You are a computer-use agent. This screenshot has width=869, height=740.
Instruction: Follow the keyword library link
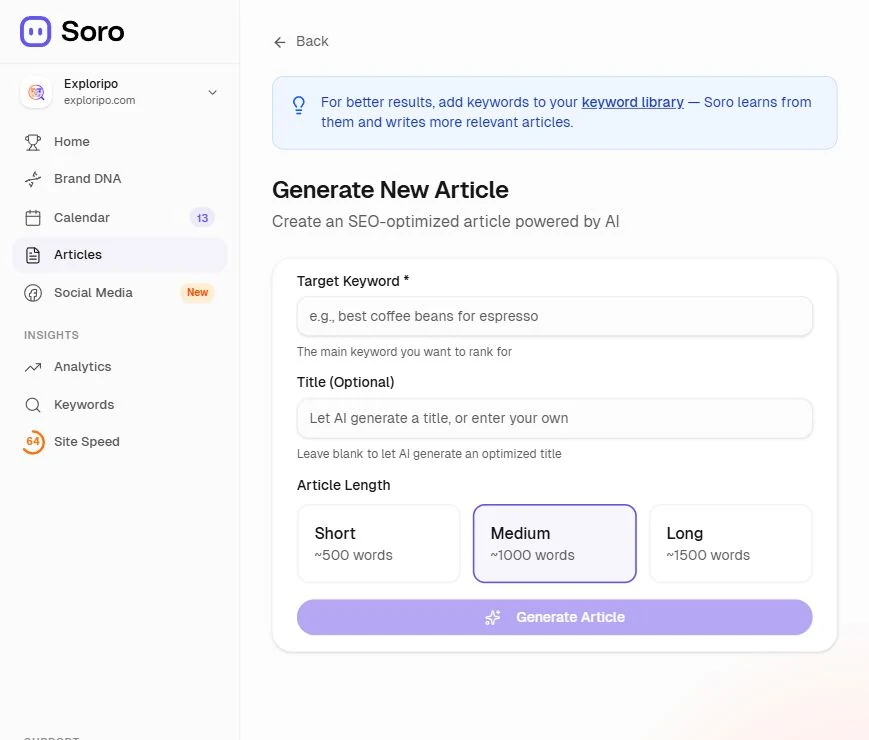(x=632, y=102)
